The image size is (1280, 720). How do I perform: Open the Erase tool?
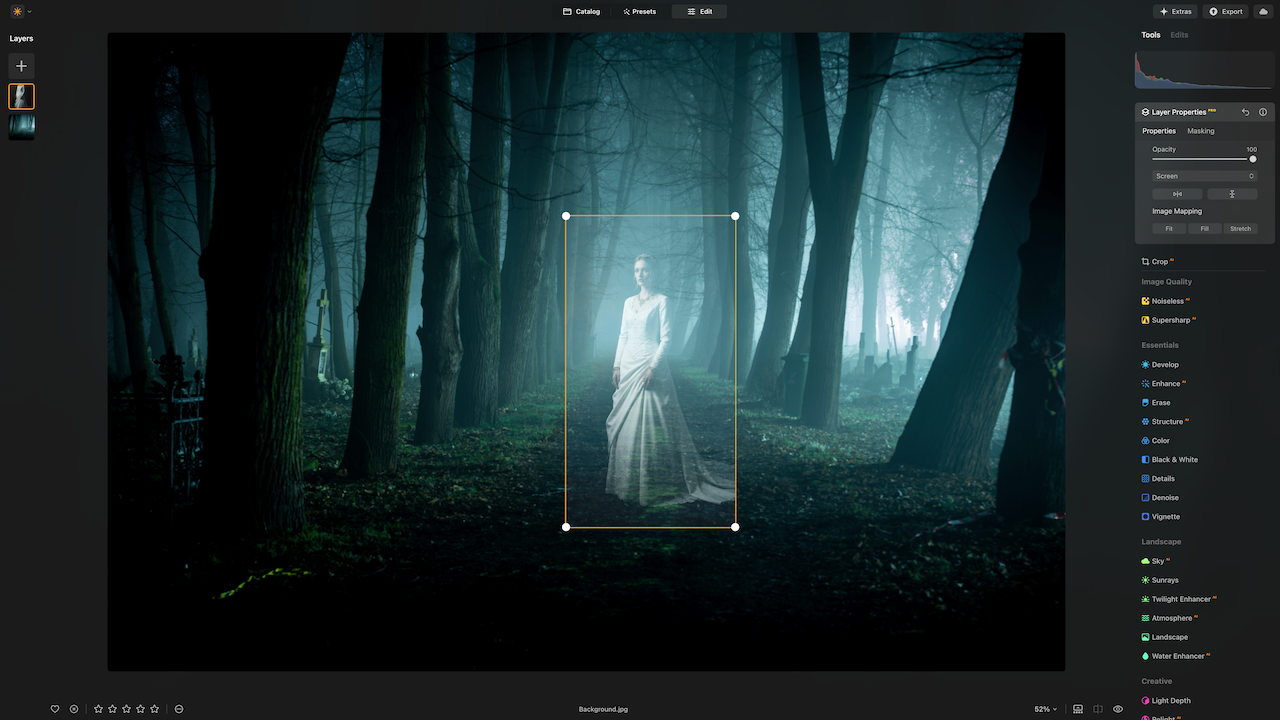1156,403
